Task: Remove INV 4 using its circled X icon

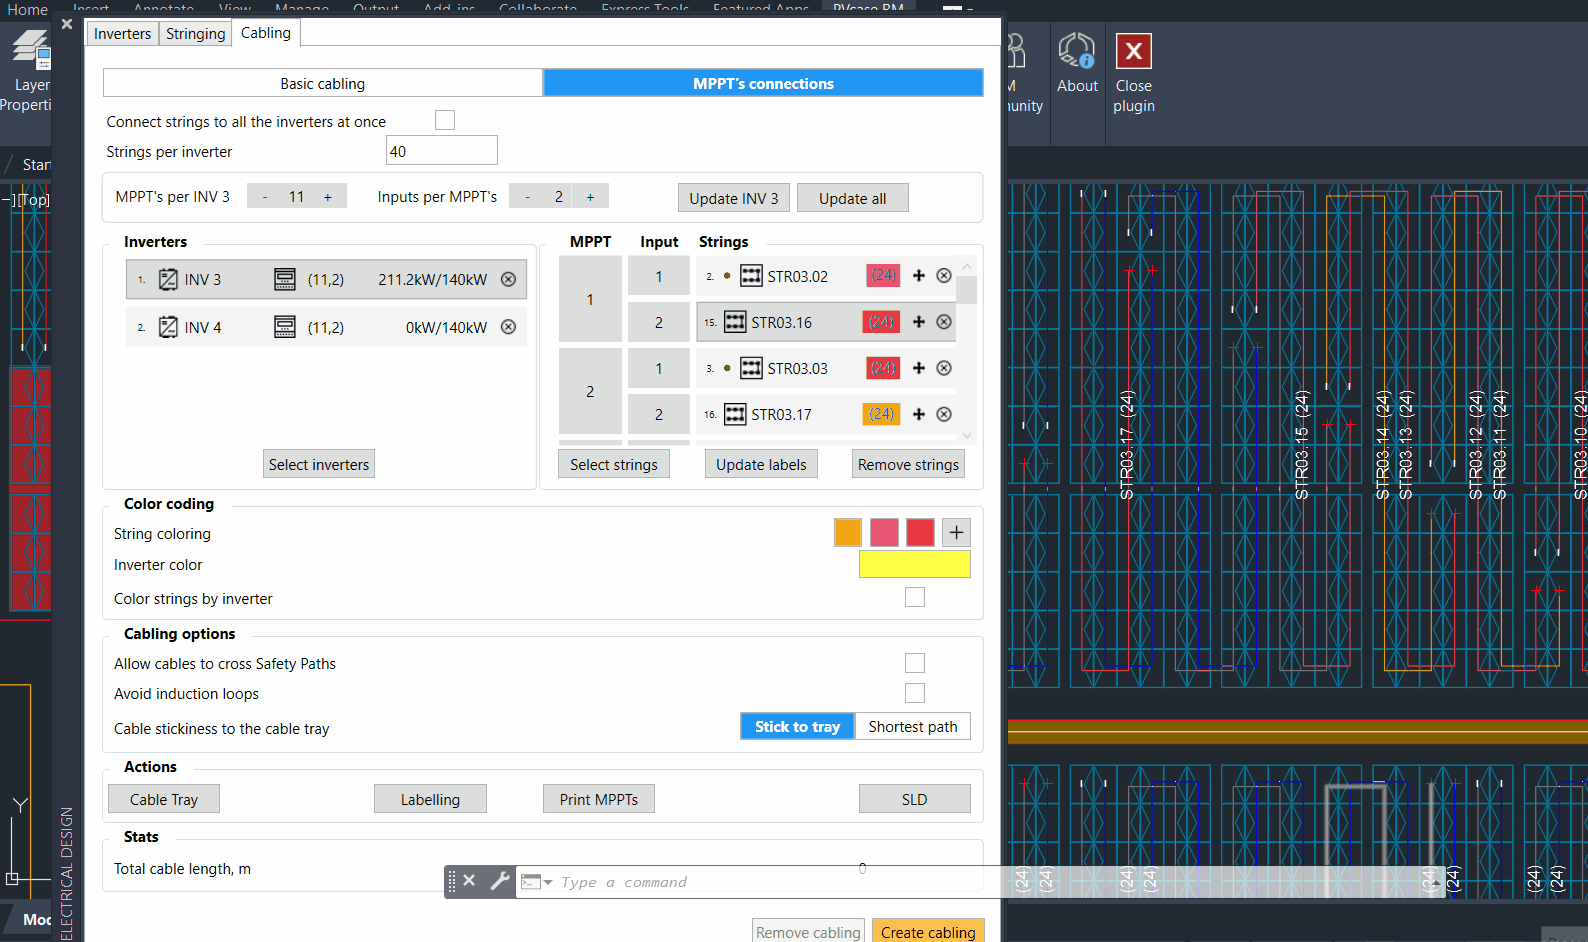Action: coord(508,327)
